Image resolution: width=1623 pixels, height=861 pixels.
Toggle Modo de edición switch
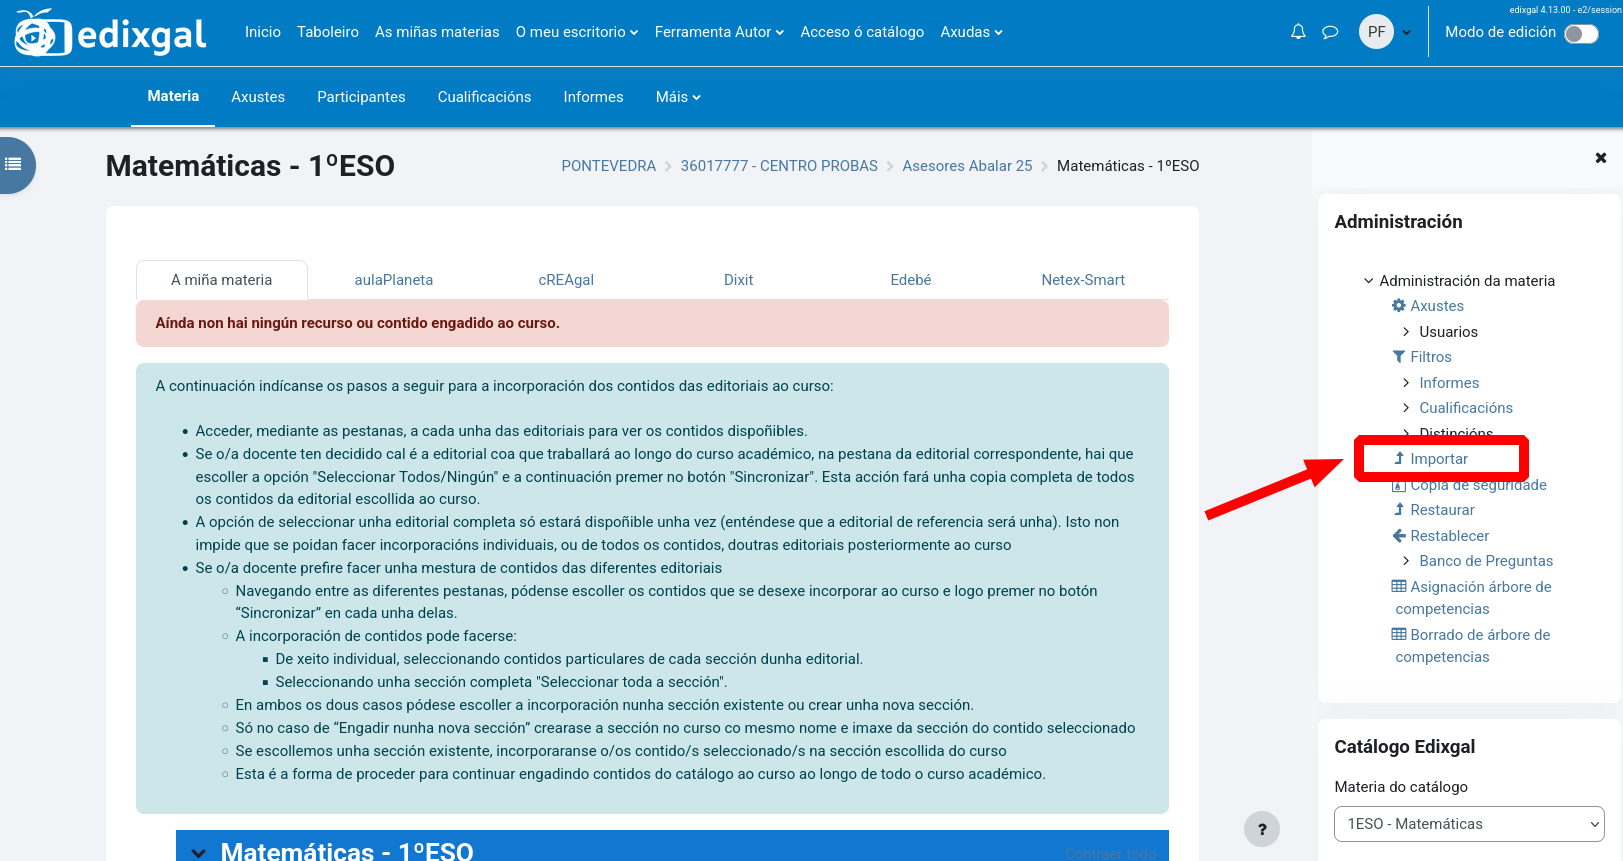click(1581, 34)
